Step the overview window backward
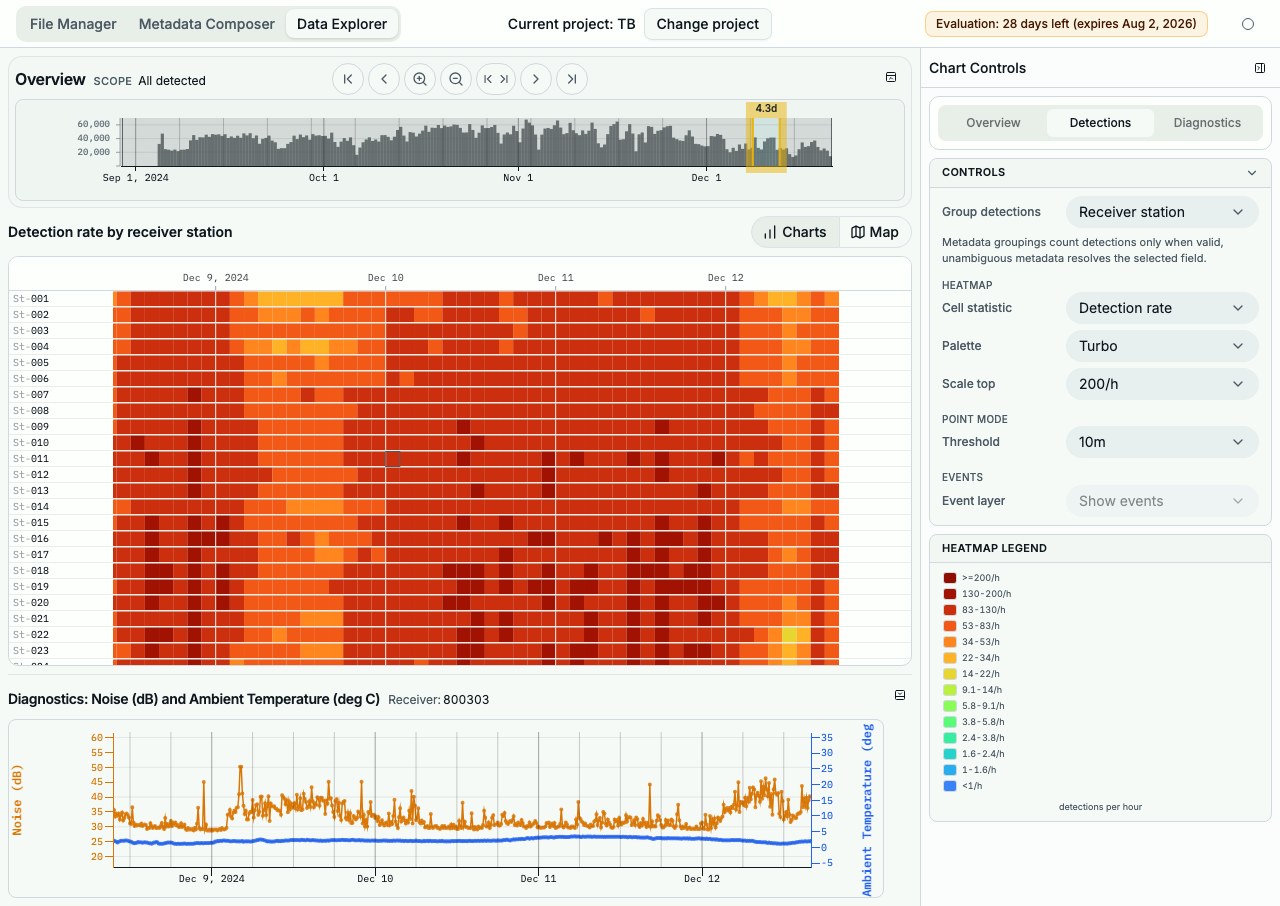The image size is (1280, 906). 384,79
